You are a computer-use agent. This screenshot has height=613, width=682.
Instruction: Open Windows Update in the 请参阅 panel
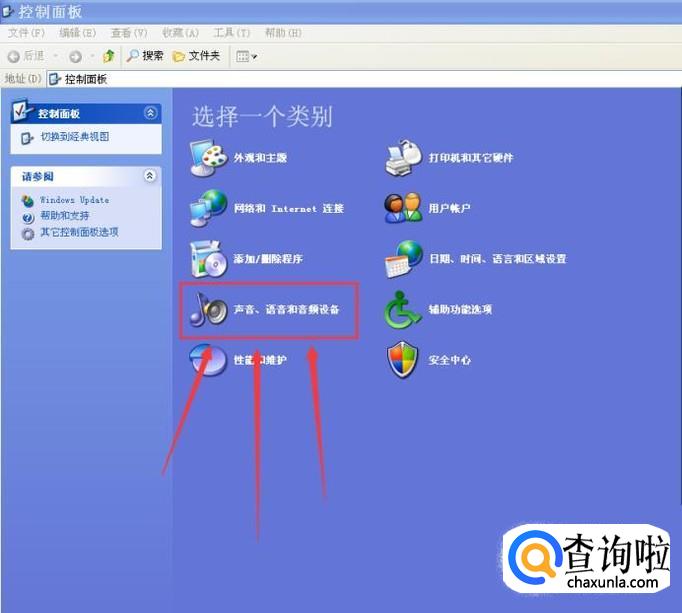(74, 200)
